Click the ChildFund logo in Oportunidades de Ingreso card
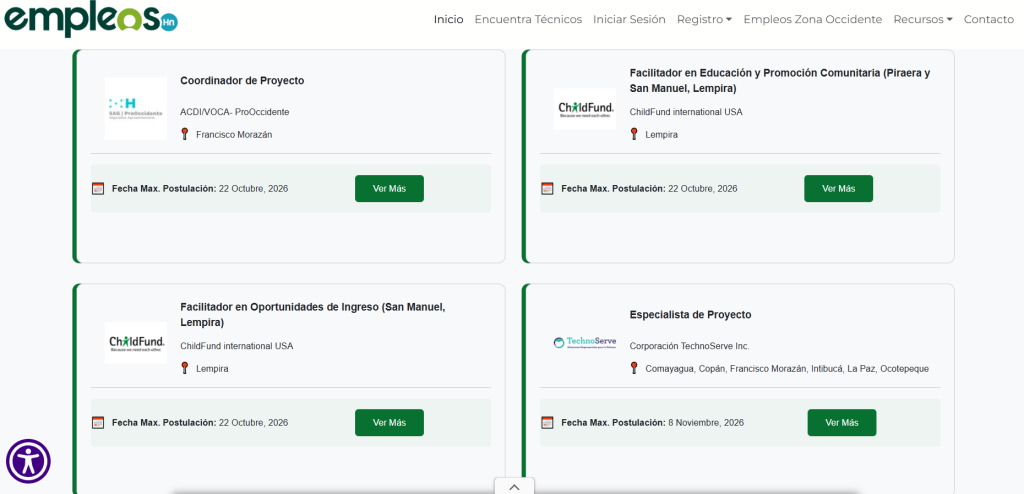This screenshot has height=494, width=1024. pyautogui.click(x=136, y=342)
